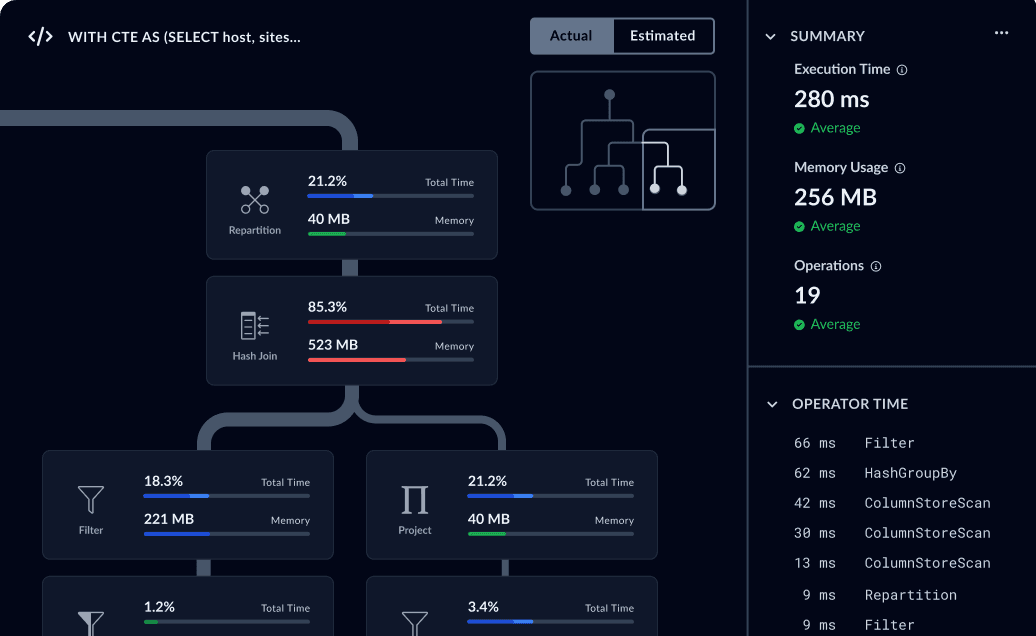Select the Hash Join operator icon

click(x=254, y=326)
